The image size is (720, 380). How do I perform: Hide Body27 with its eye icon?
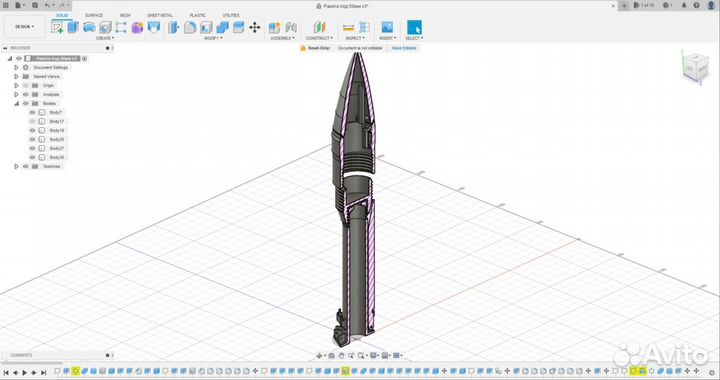click(x=32, y=148)
